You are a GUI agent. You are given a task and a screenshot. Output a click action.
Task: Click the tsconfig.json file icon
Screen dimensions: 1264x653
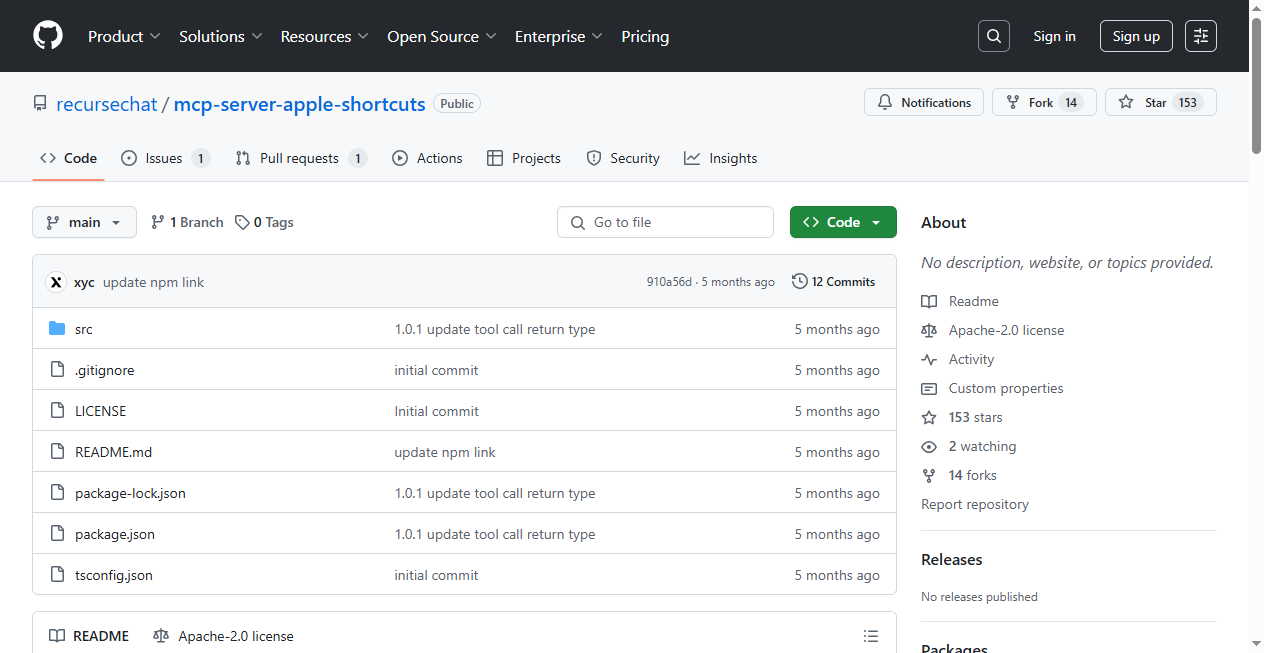[x=57, y=575]
